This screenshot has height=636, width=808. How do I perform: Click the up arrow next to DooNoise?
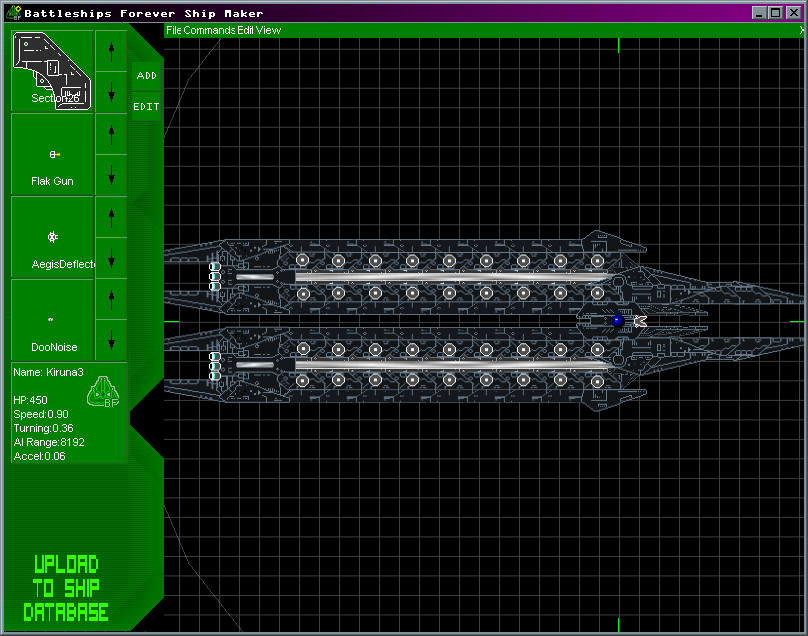111,299
